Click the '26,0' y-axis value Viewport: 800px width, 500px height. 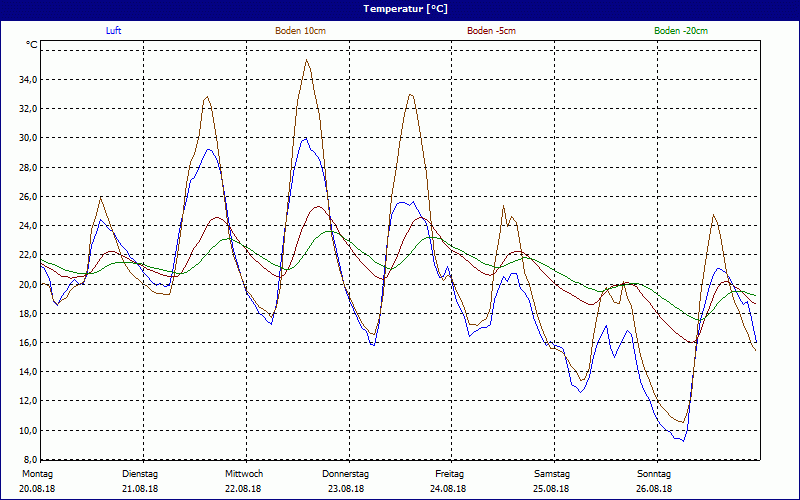tap(27, 196)
